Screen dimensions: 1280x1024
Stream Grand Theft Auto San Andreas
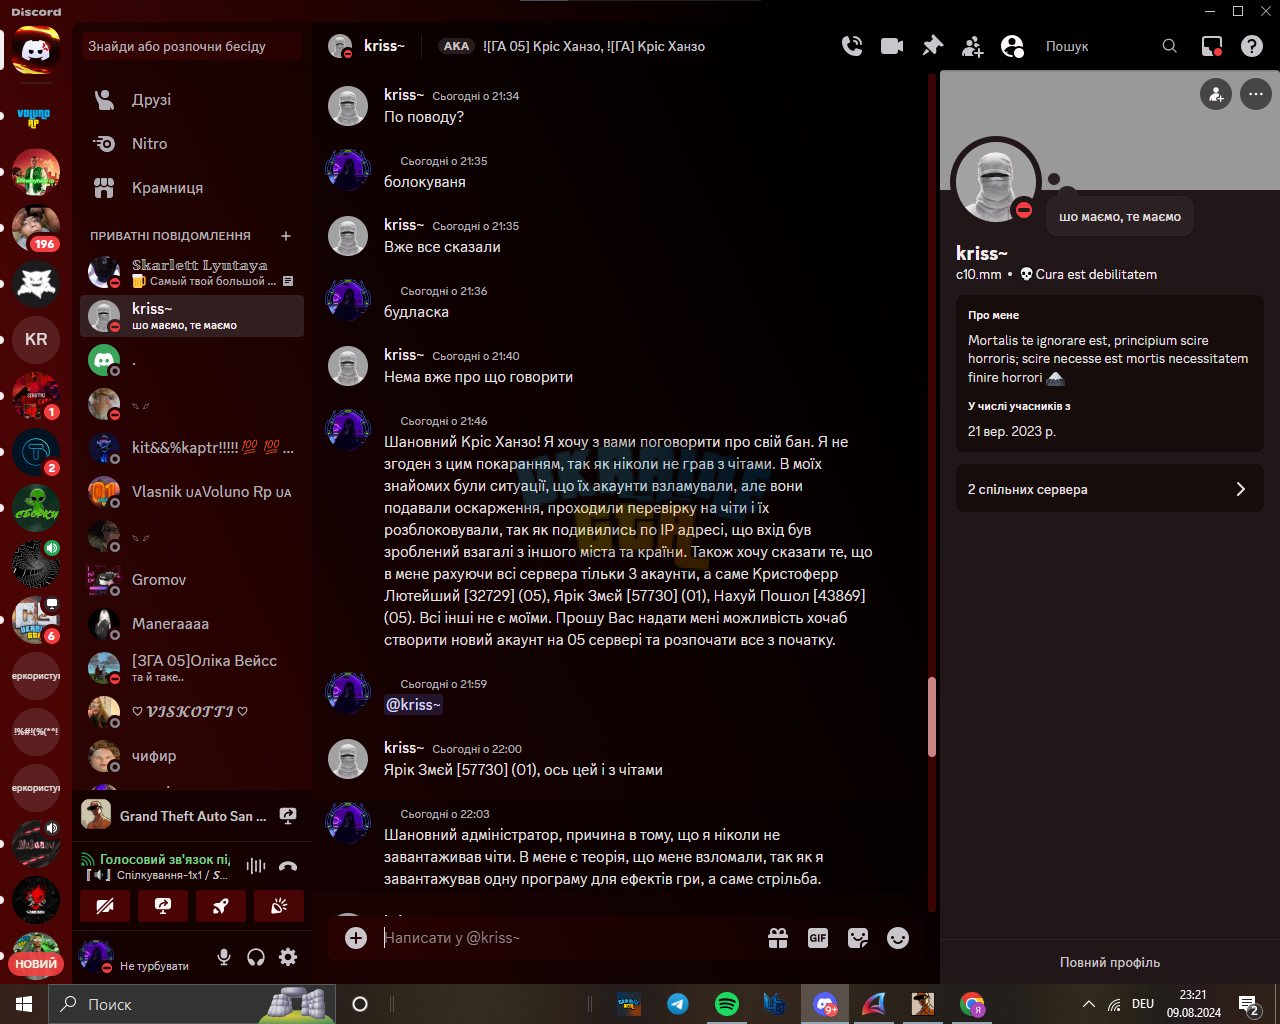pyautogui.click(x=288, y=816)
